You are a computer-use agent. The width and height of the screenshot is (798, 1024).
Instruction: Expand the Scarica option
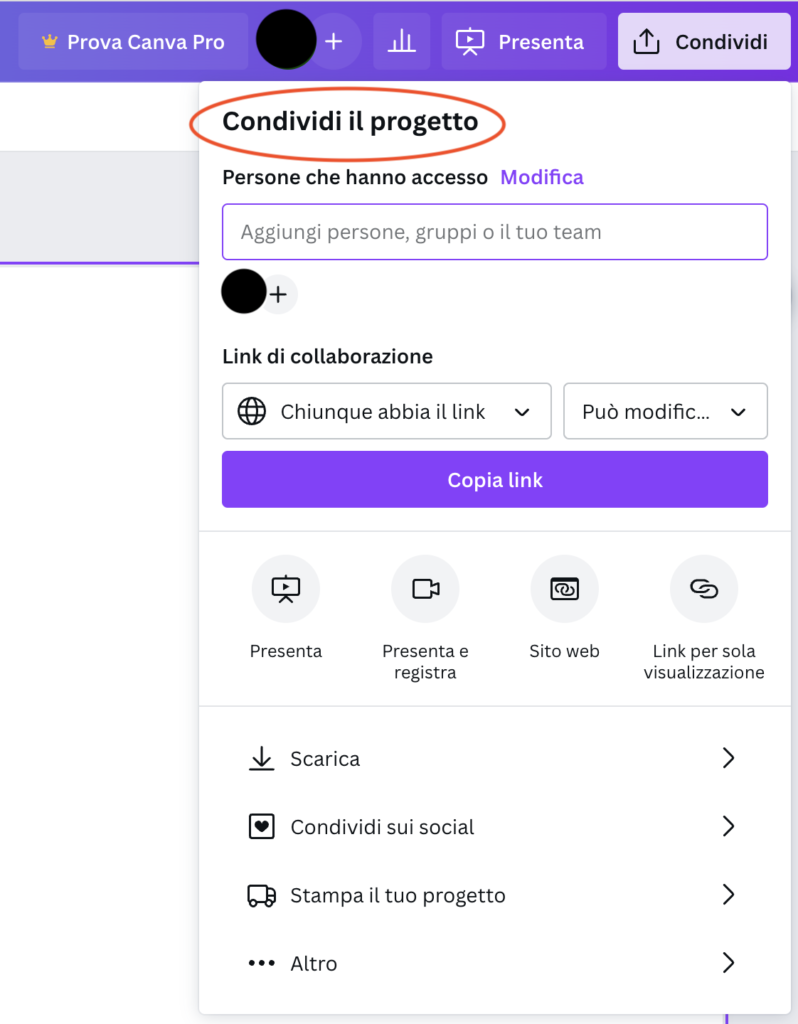(x=491, y=759)
